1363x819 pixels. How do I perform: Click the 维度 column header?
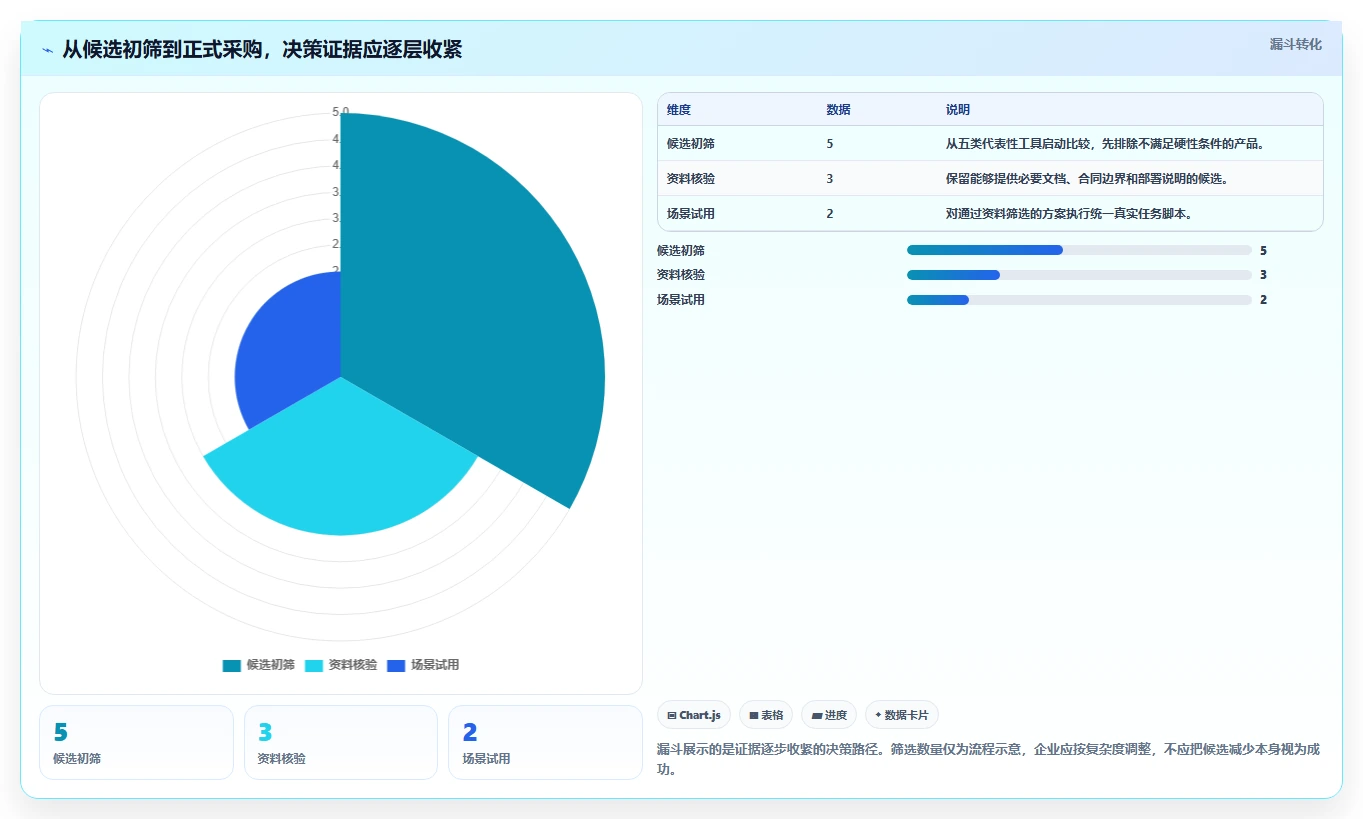679,110
